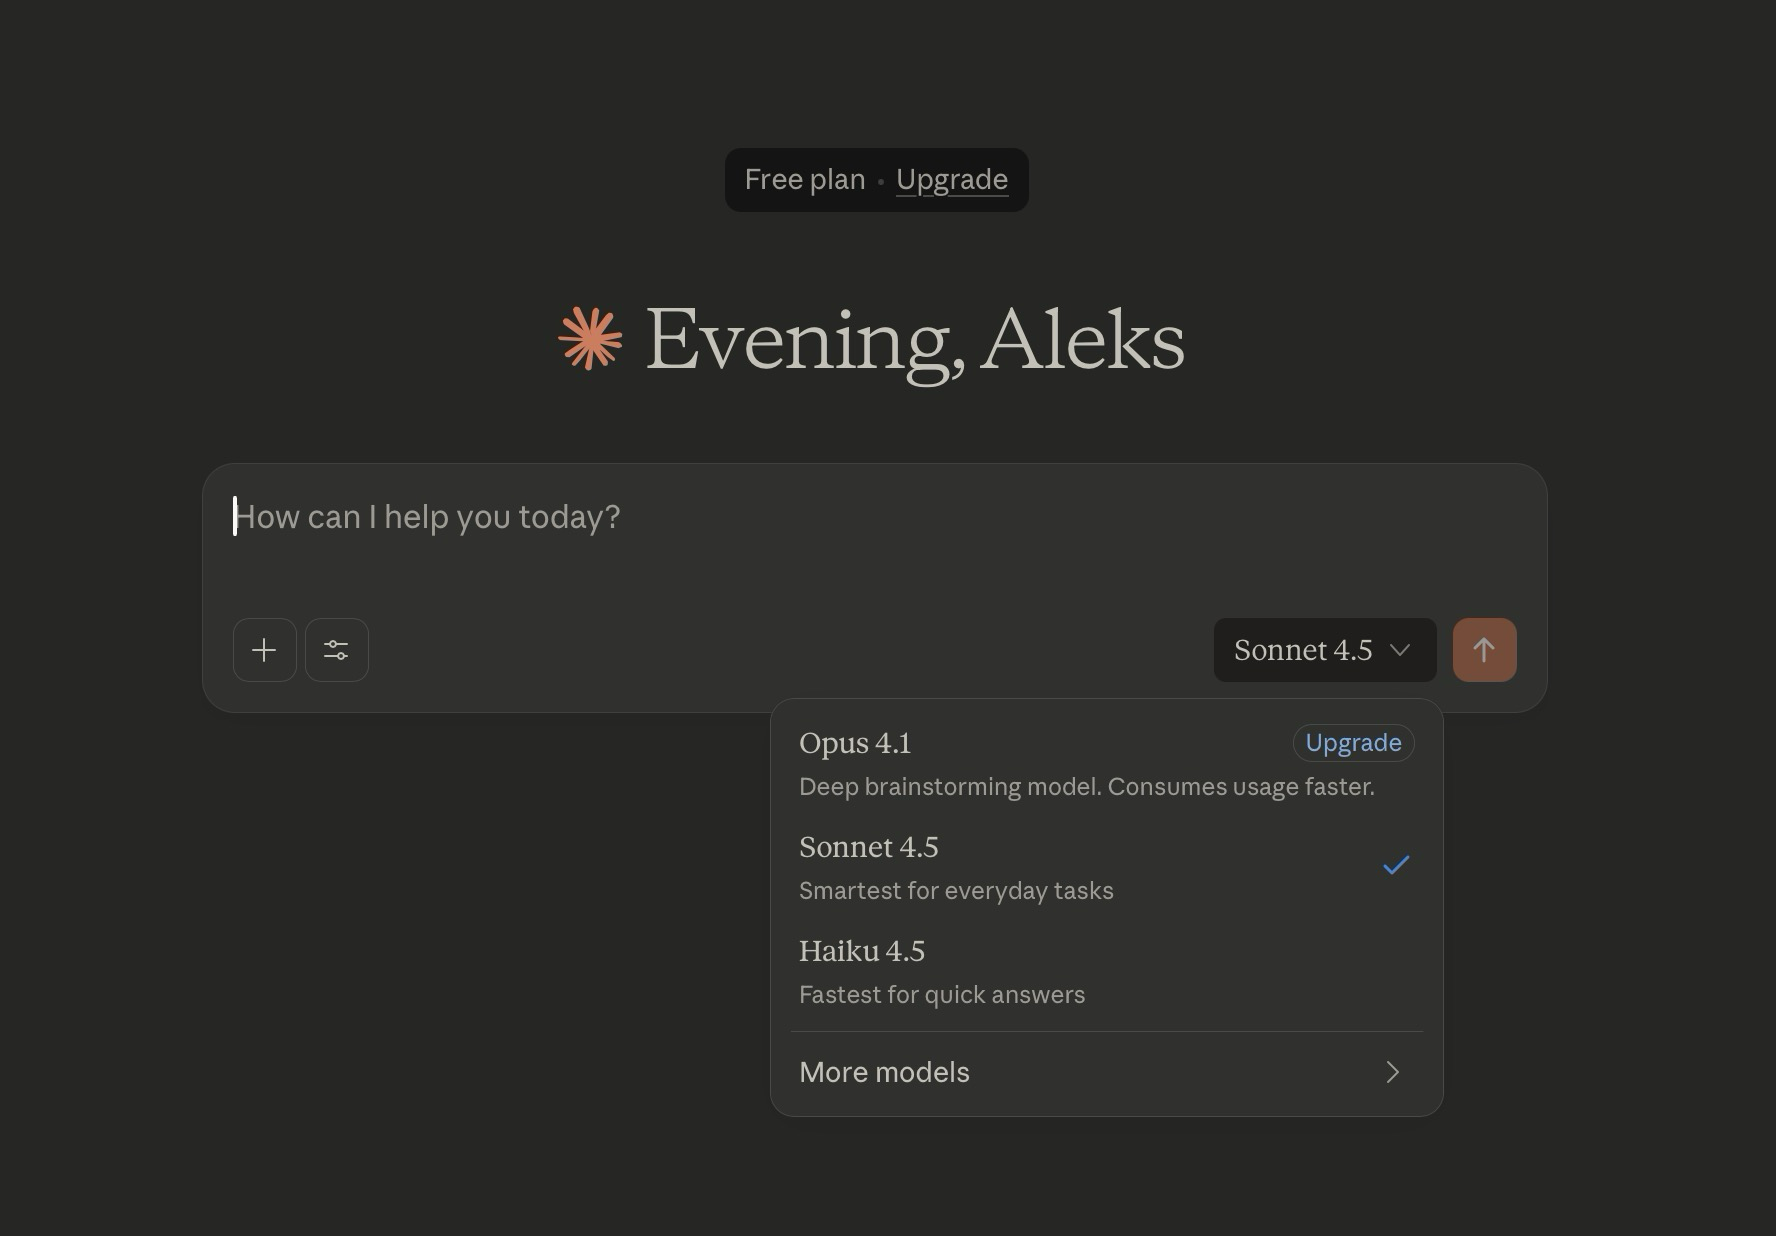The image size is (1776, 1236).
Task: Open the search and tools sliders icon
Action: [x=336, y=650]
